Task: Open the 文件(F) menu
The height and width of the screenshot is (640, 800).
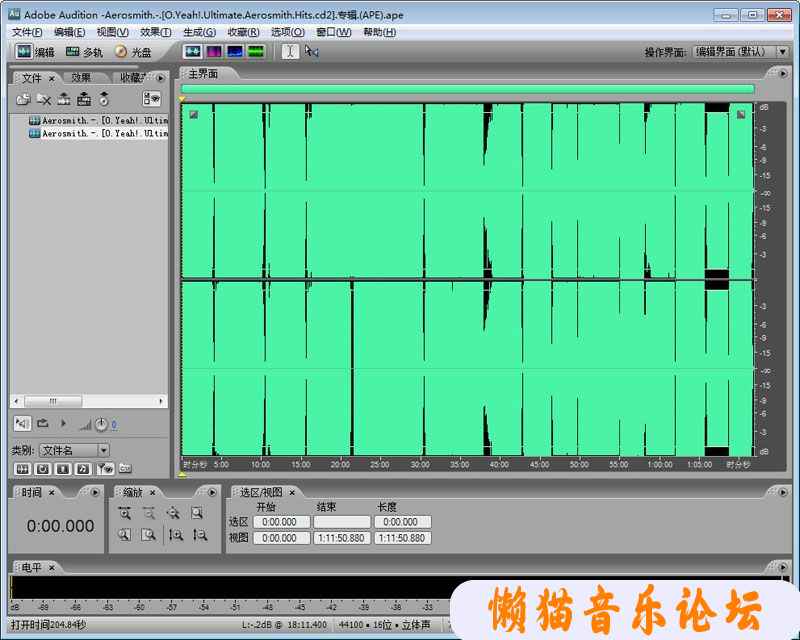Action: (27, 32)
